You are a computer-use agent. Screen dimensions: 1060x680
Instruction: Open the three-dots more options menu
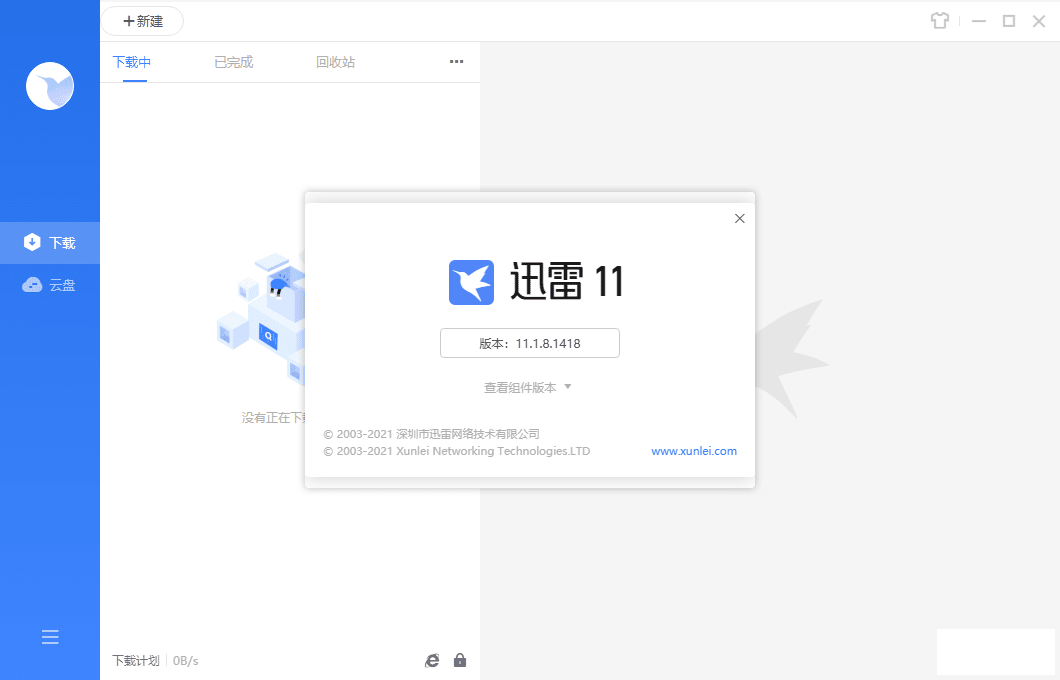pos(456,62)
